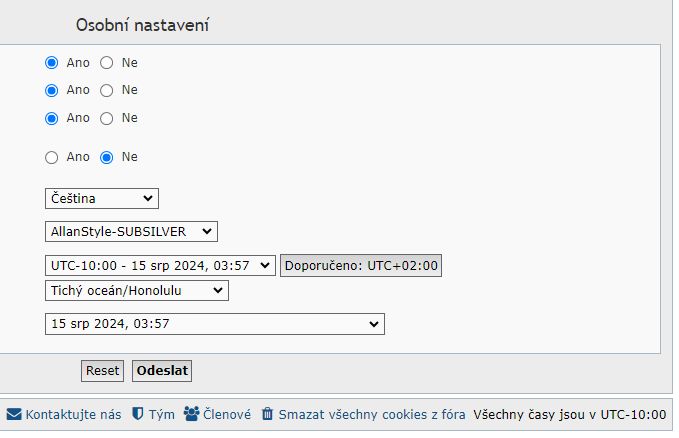Open the Tichý oceán/Honolulu city dropdown
The height and width of the screenshot is (438, 679).
136,291
